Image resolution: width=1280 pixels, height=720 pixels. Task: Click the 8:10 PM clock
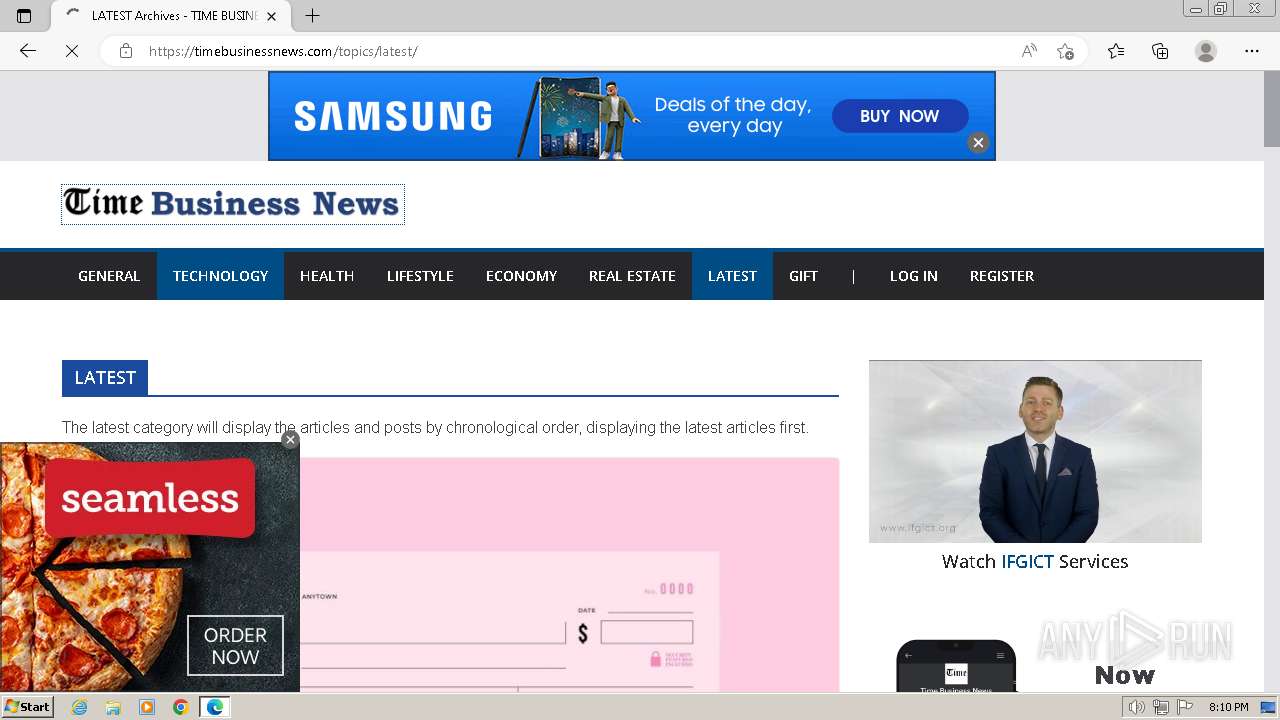click(1228, 707)
